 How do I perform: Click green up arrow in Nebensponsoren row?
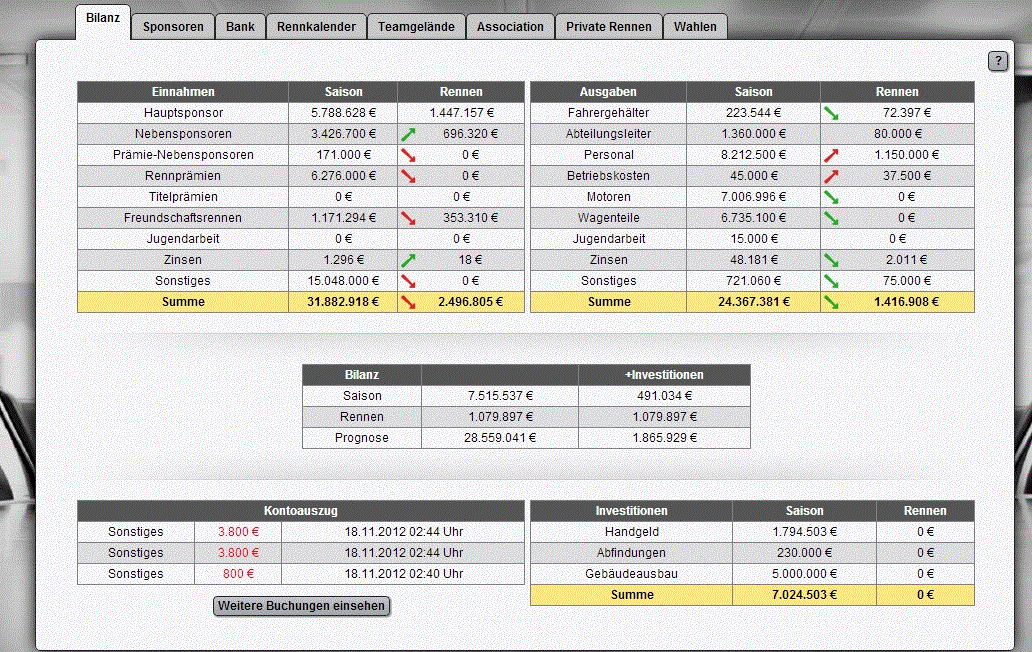[x=408, y=134]
